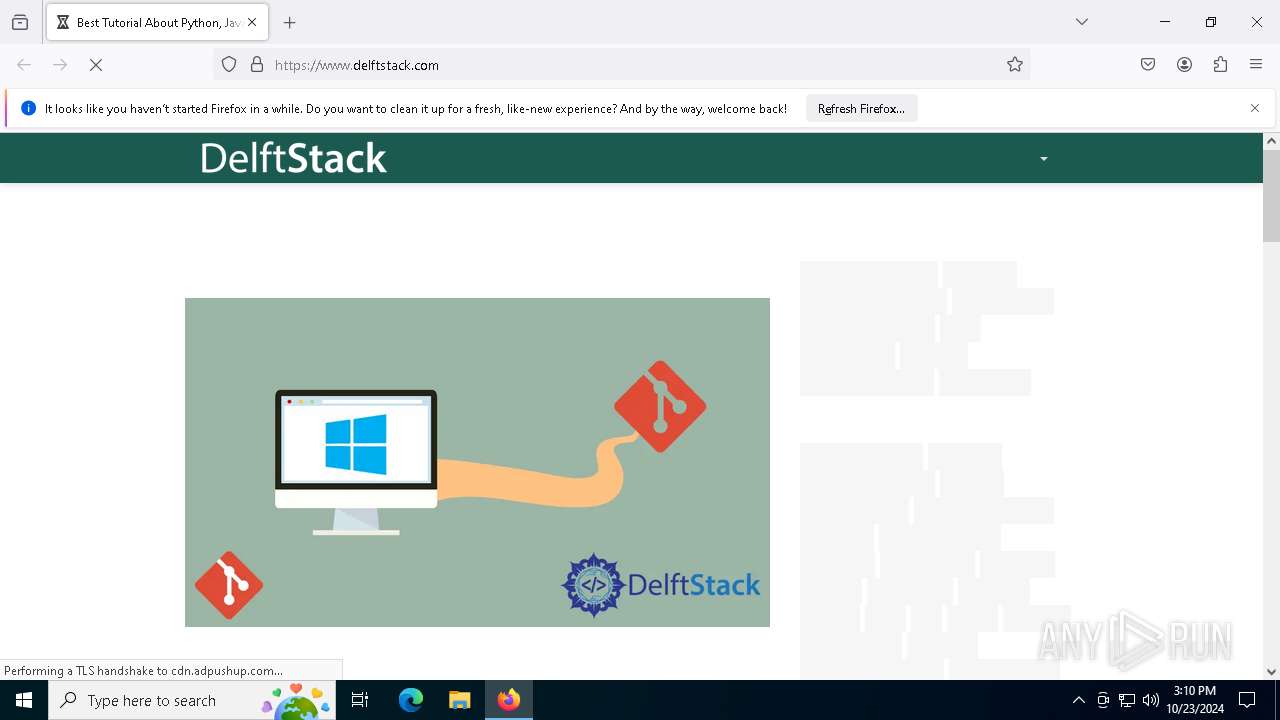Dismiss the Firefox welcome-back notification
Viewport: 1280px width, 720px height.
click(1255, 108)
